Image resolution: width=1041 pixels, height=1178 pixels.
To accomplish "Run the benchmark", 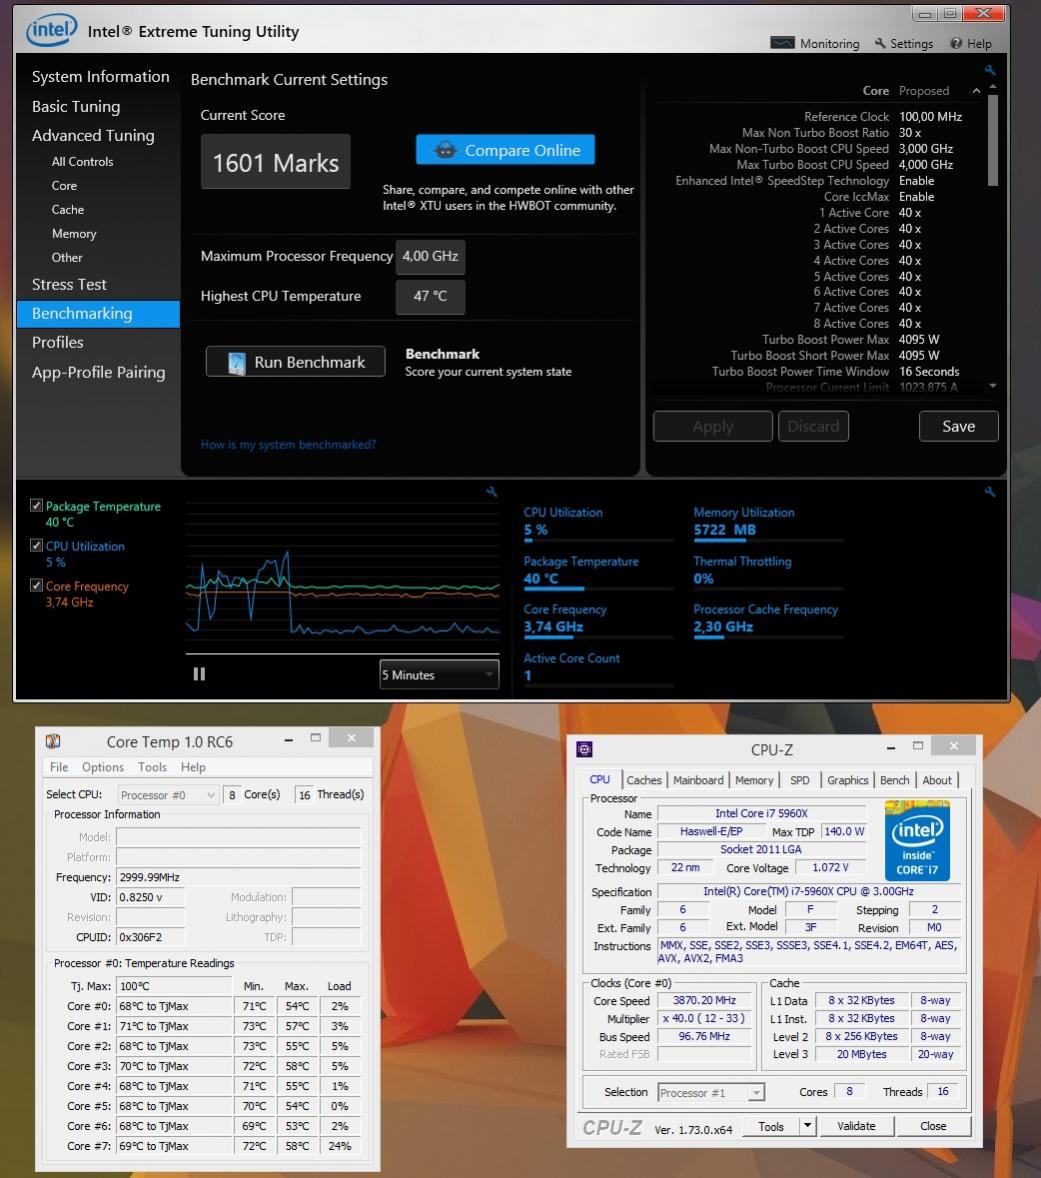I will point(296,362).
